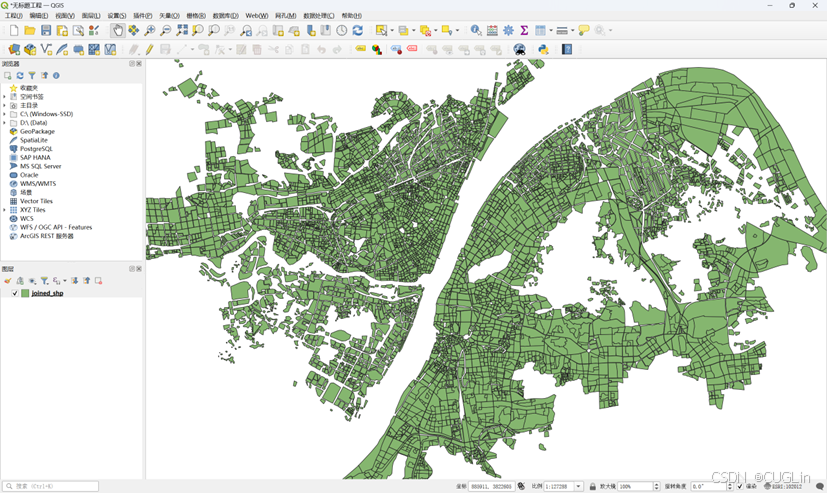This screenshot has height=493, width=827.
Task: Open dropdown arrow next to attribute table grid icon
Action: pos(551,31)
